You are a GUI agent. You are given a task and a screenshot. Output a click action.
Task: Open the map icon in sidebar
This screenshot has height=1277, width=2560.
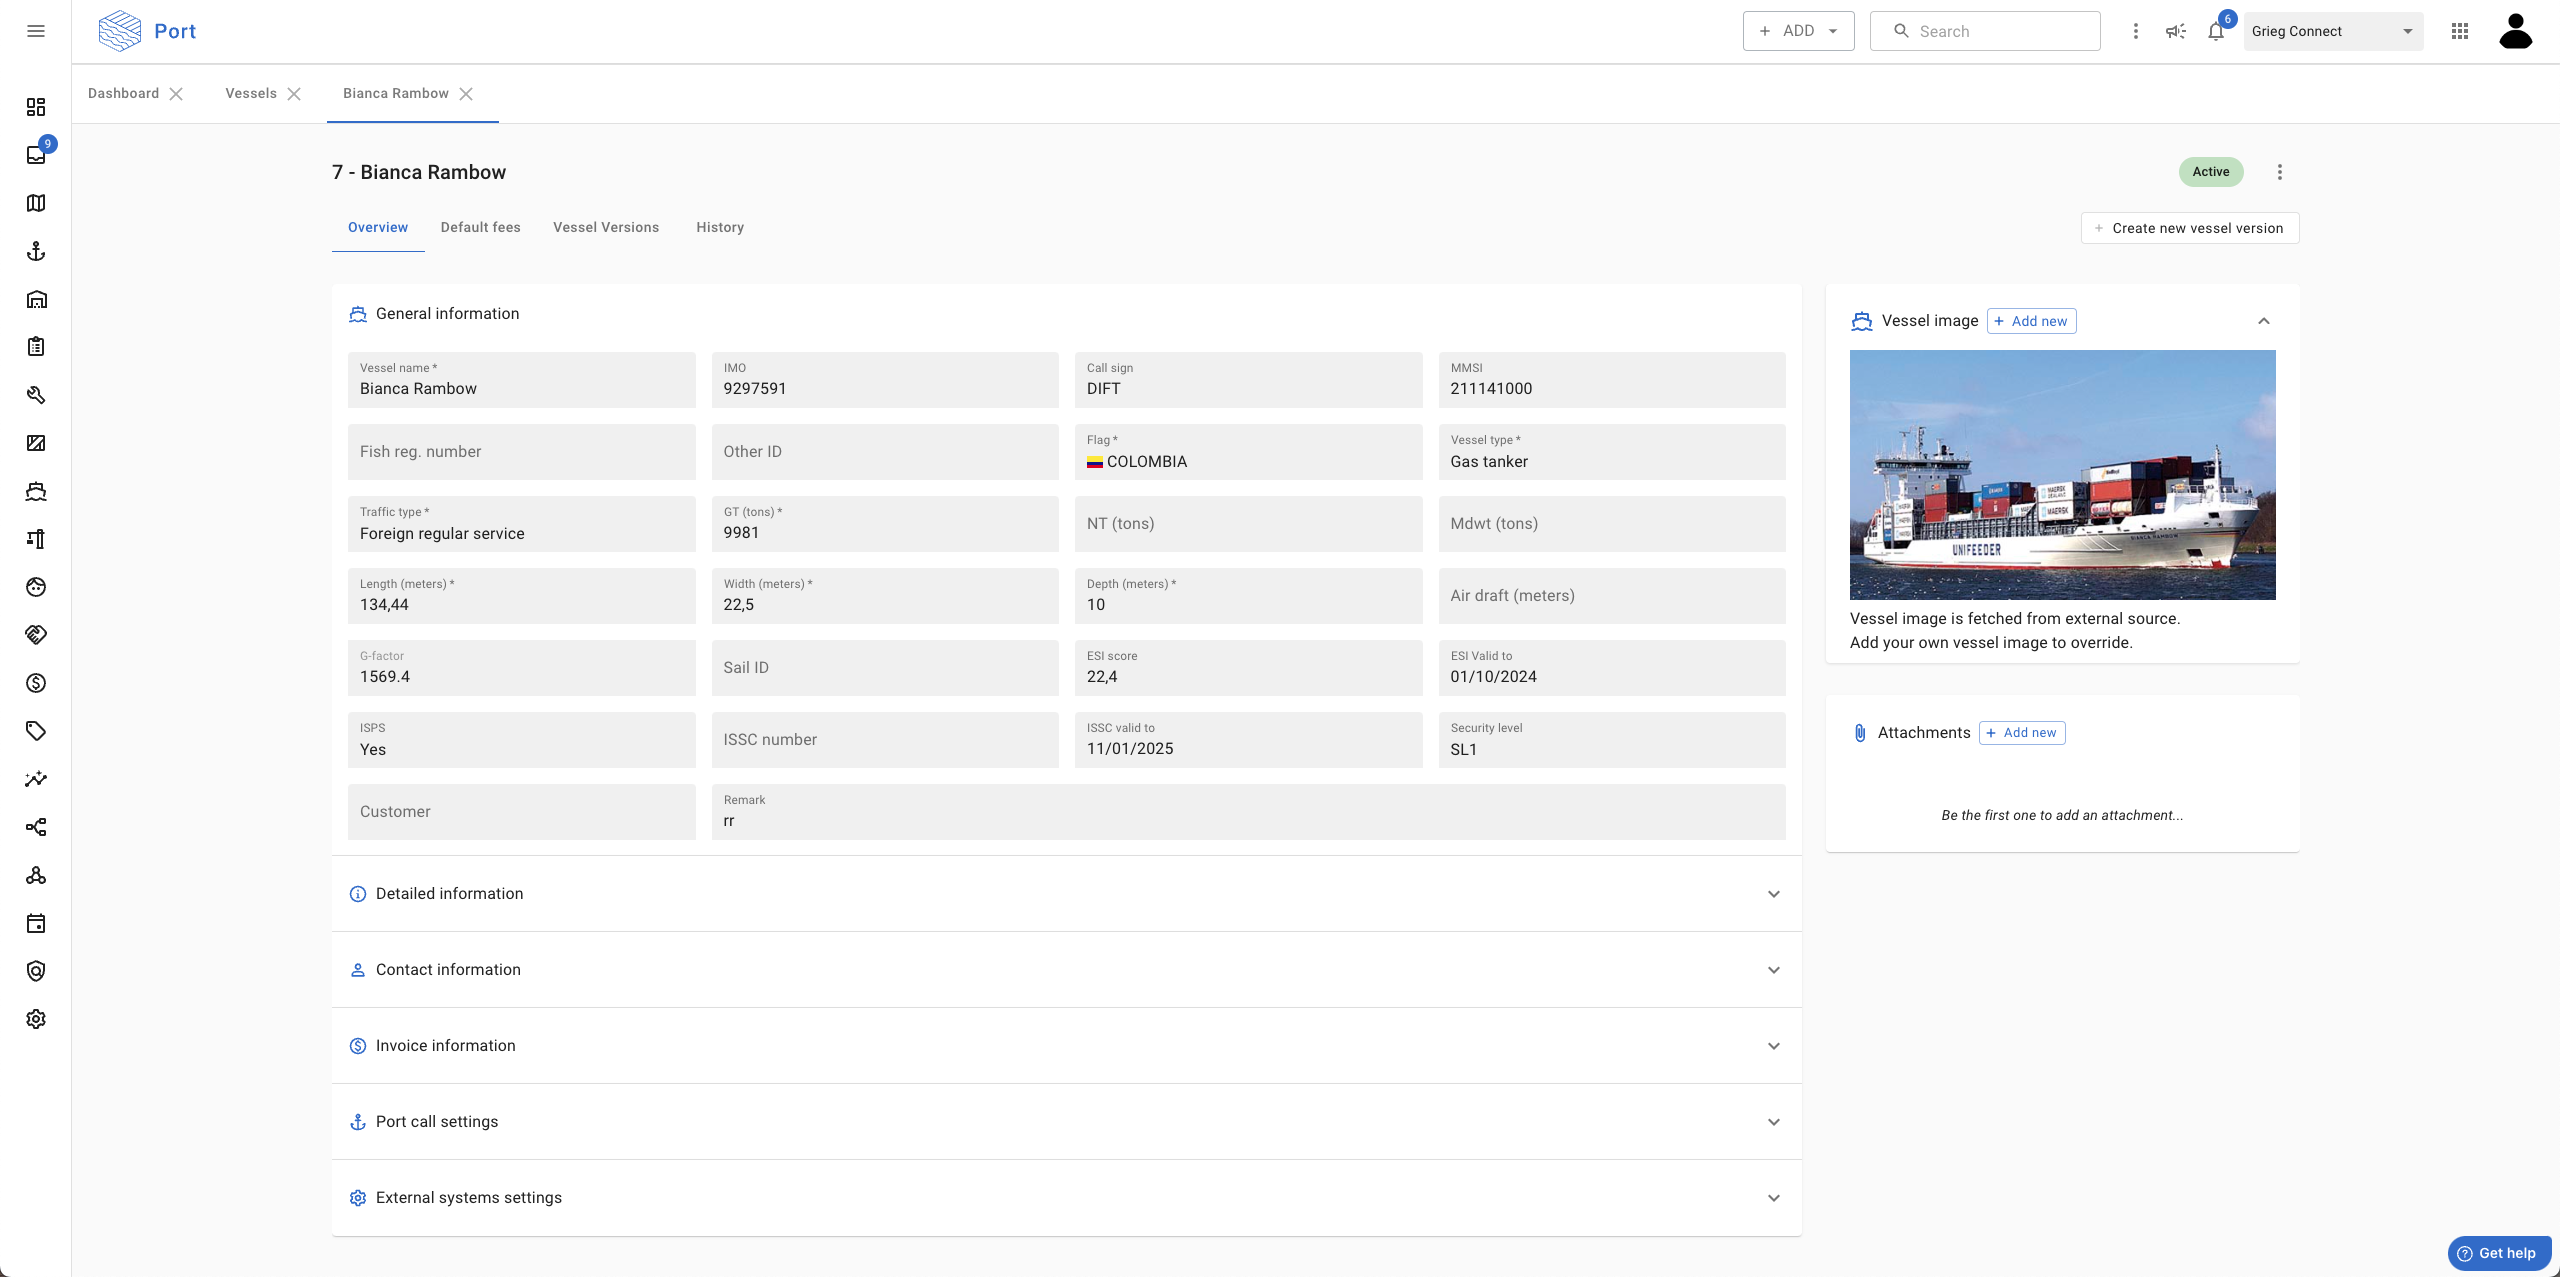coord(36,203)
